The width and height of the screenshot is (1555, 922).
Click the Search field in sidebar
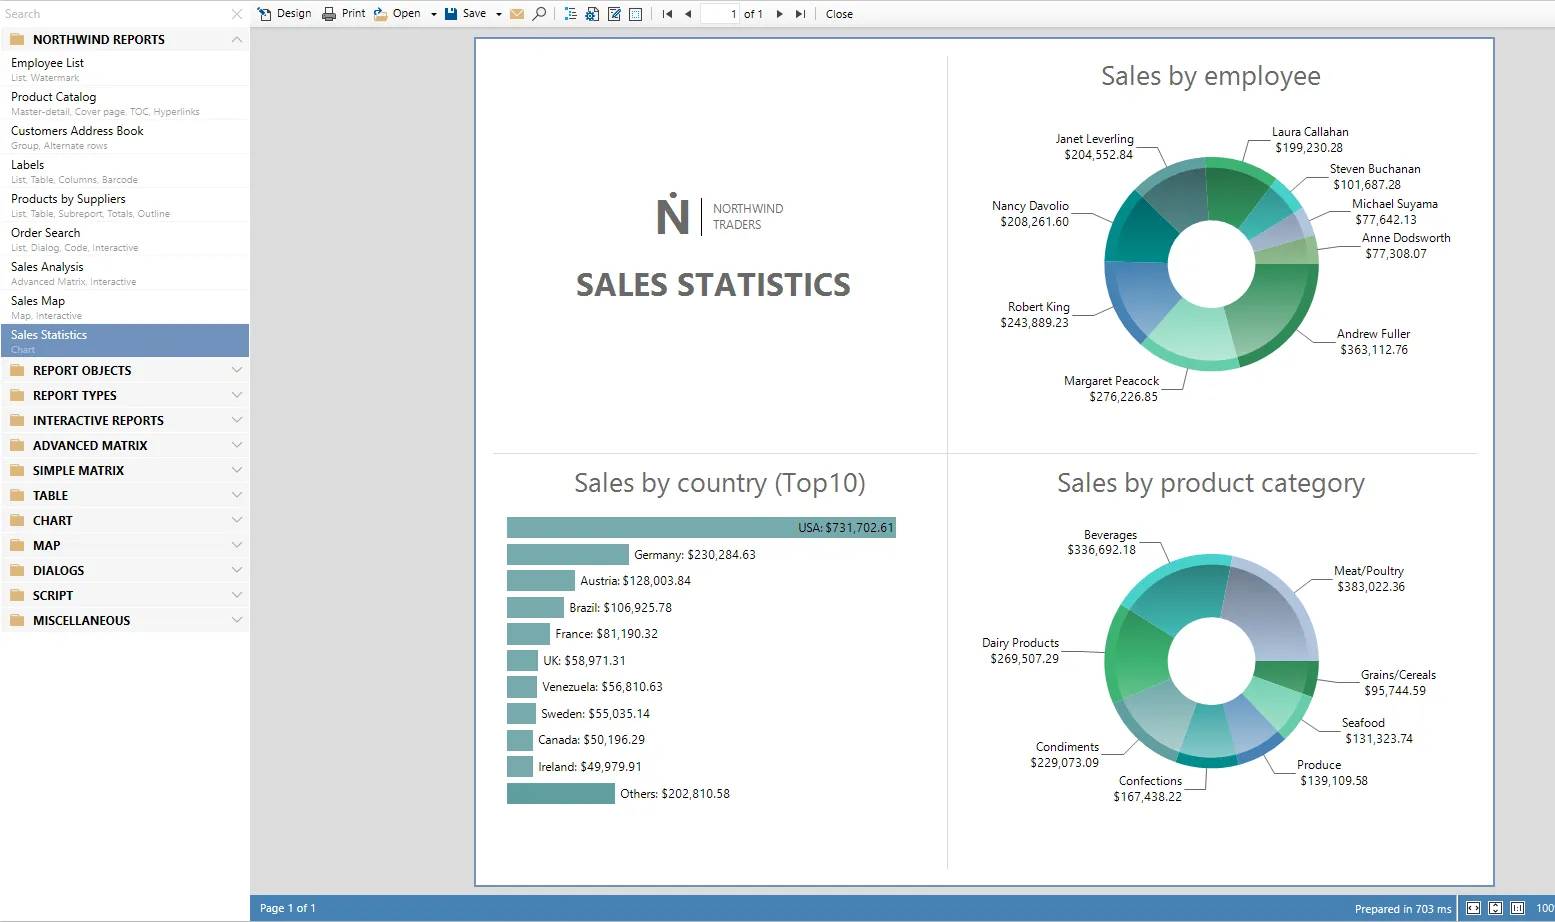(113, 14)
